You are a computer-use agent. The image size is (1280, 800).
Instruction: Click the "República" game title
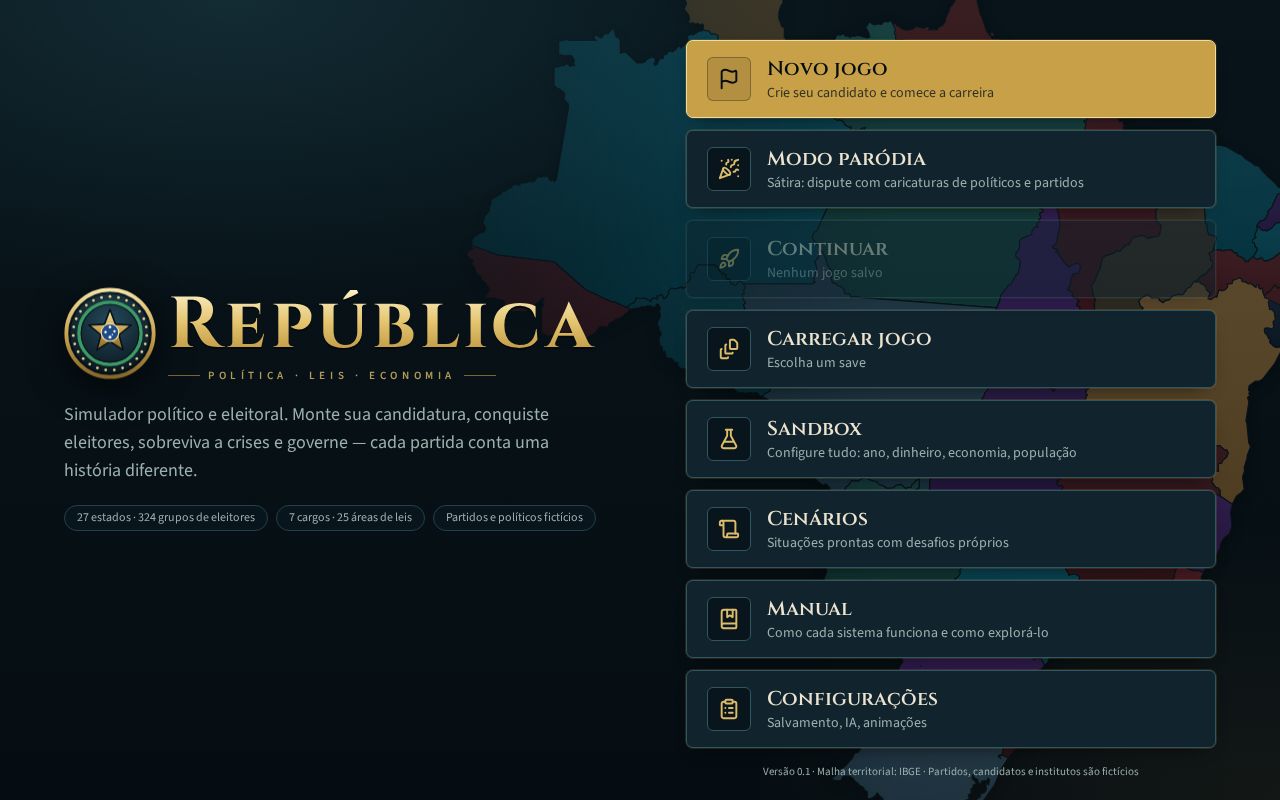[x=383, y=323]
